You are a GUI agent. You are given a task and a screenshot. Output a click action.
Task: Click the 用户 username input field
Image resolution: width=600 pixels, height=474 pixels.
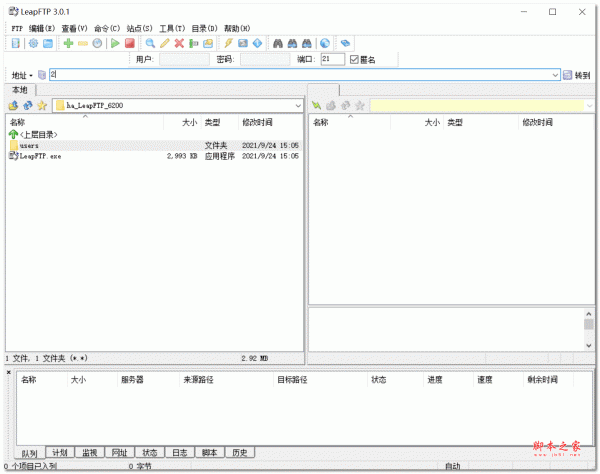click(x=184, y=59)
